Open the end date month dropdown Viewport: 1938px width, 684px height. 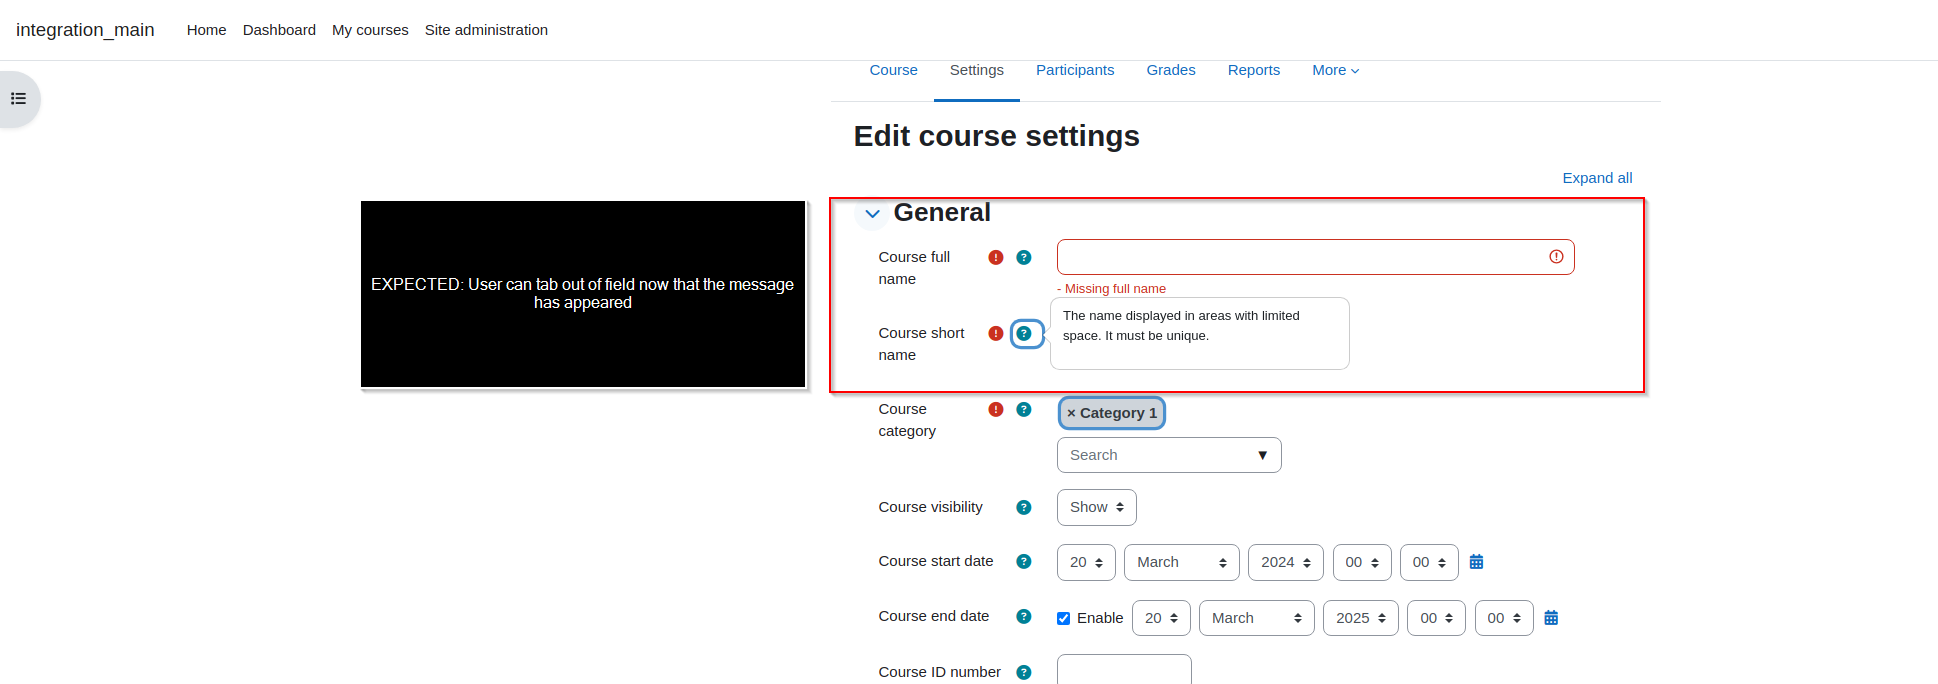coord(1257,618)
